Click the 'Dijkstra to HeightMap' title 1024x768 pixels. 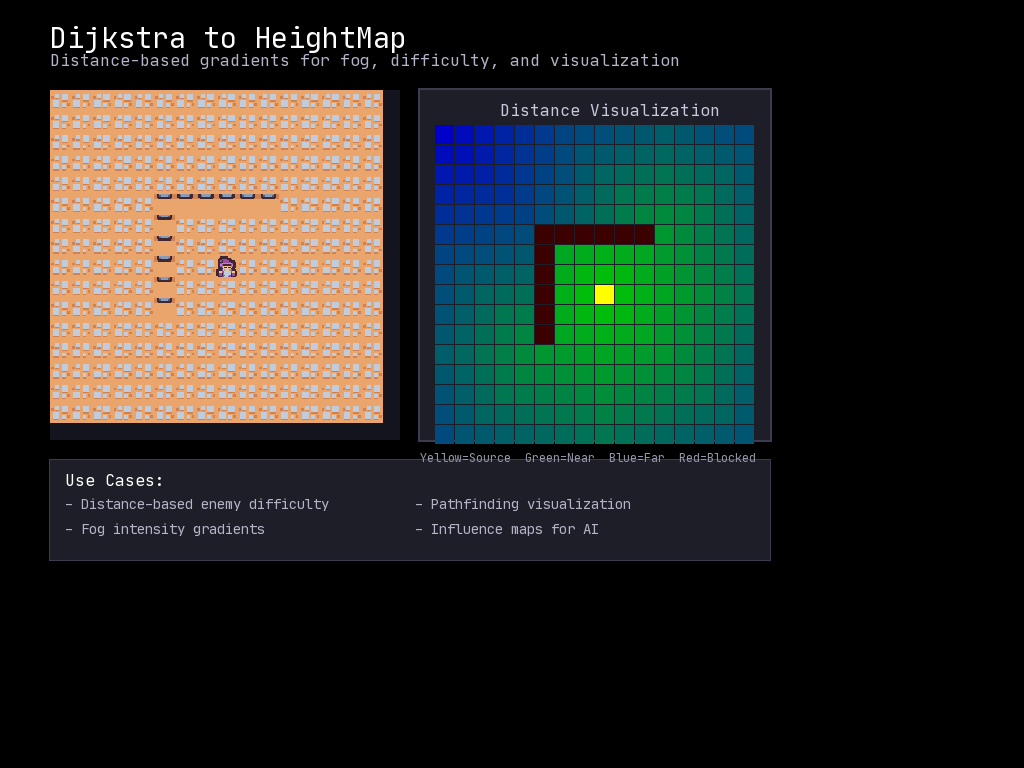click(x=228, y=38)
